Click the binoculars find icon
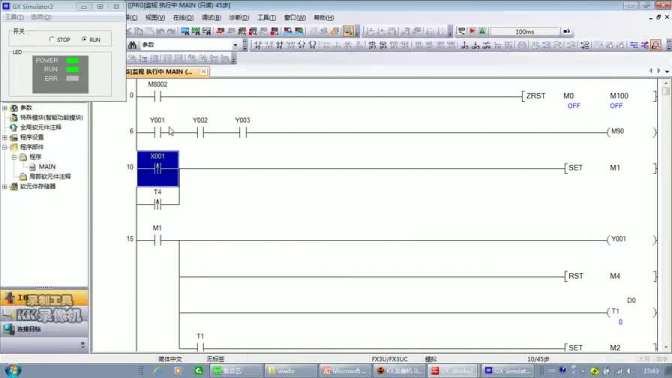Image resolution: width=672 pixels, height=378 pixels. click(132, 45)
